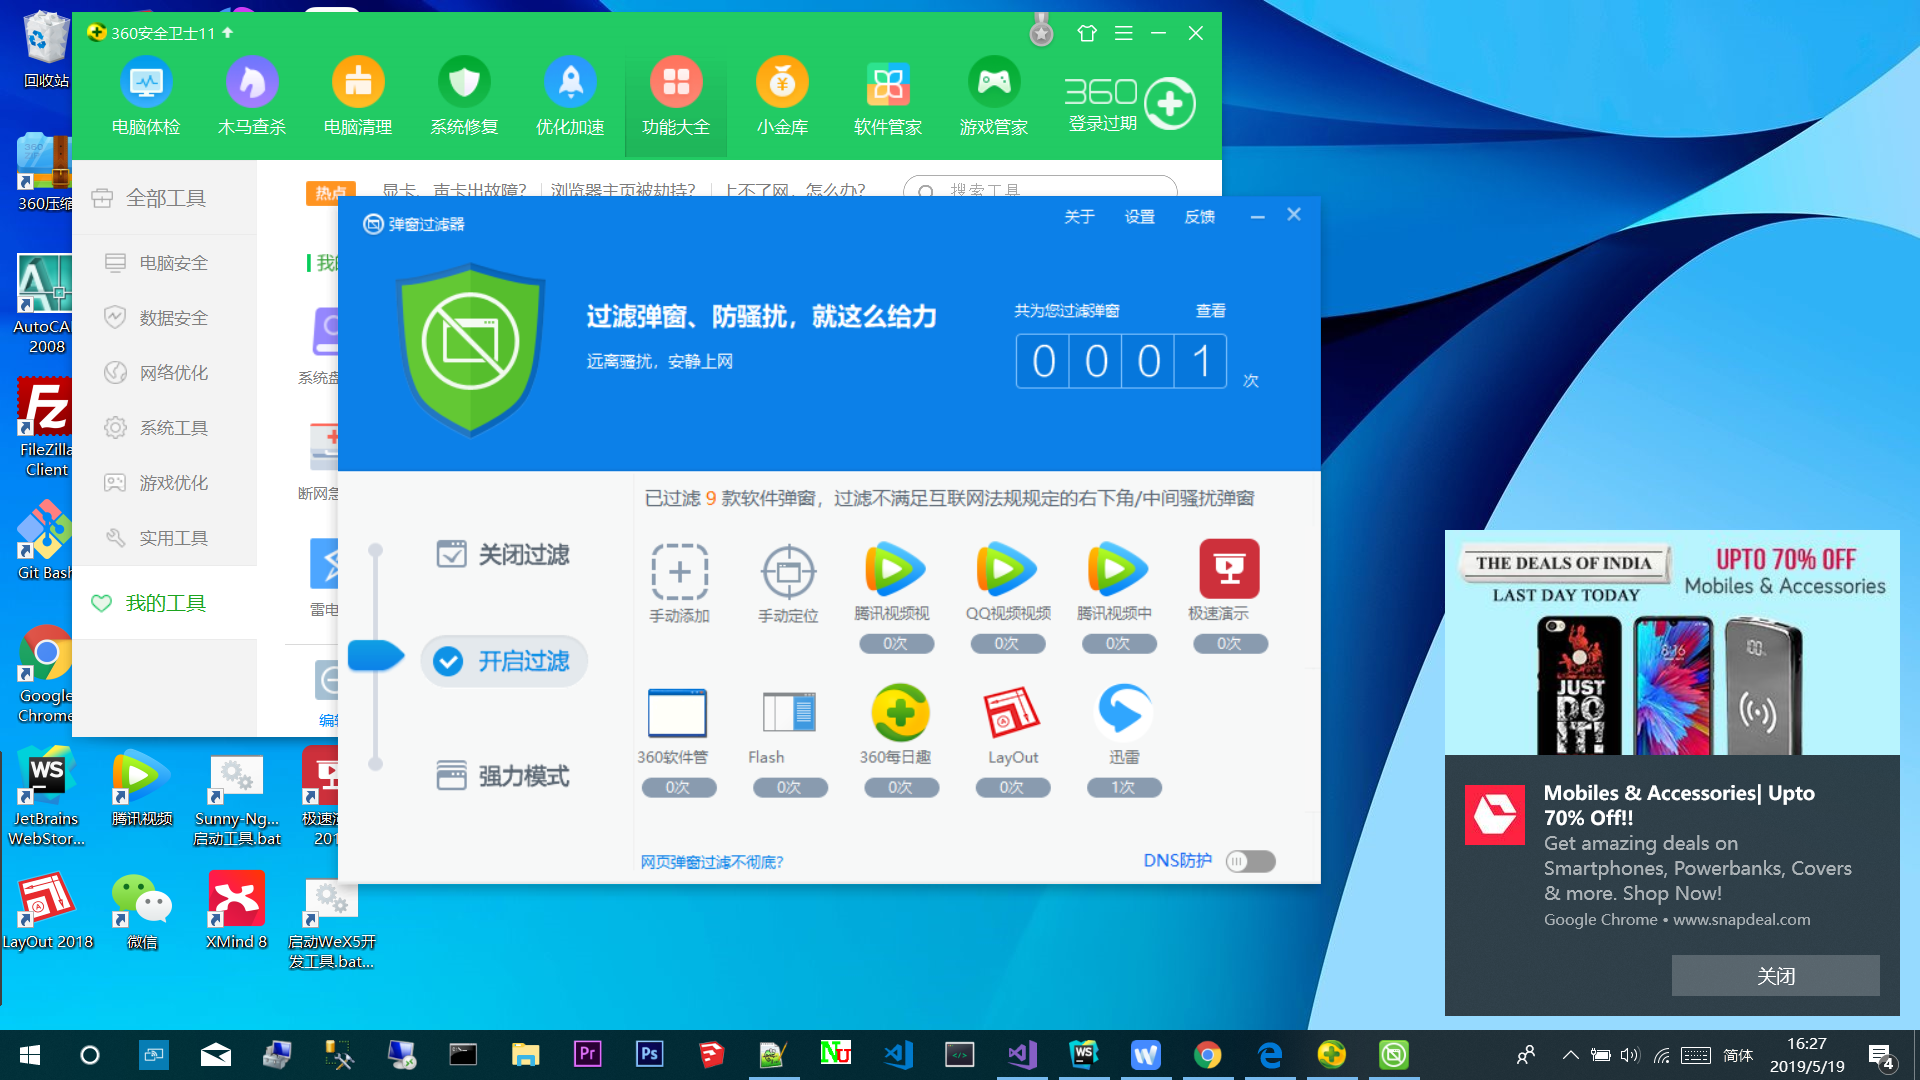Expand 实用工具 in the sidebar
This screenshot has width=1920, height=1080.
(173, 537)
